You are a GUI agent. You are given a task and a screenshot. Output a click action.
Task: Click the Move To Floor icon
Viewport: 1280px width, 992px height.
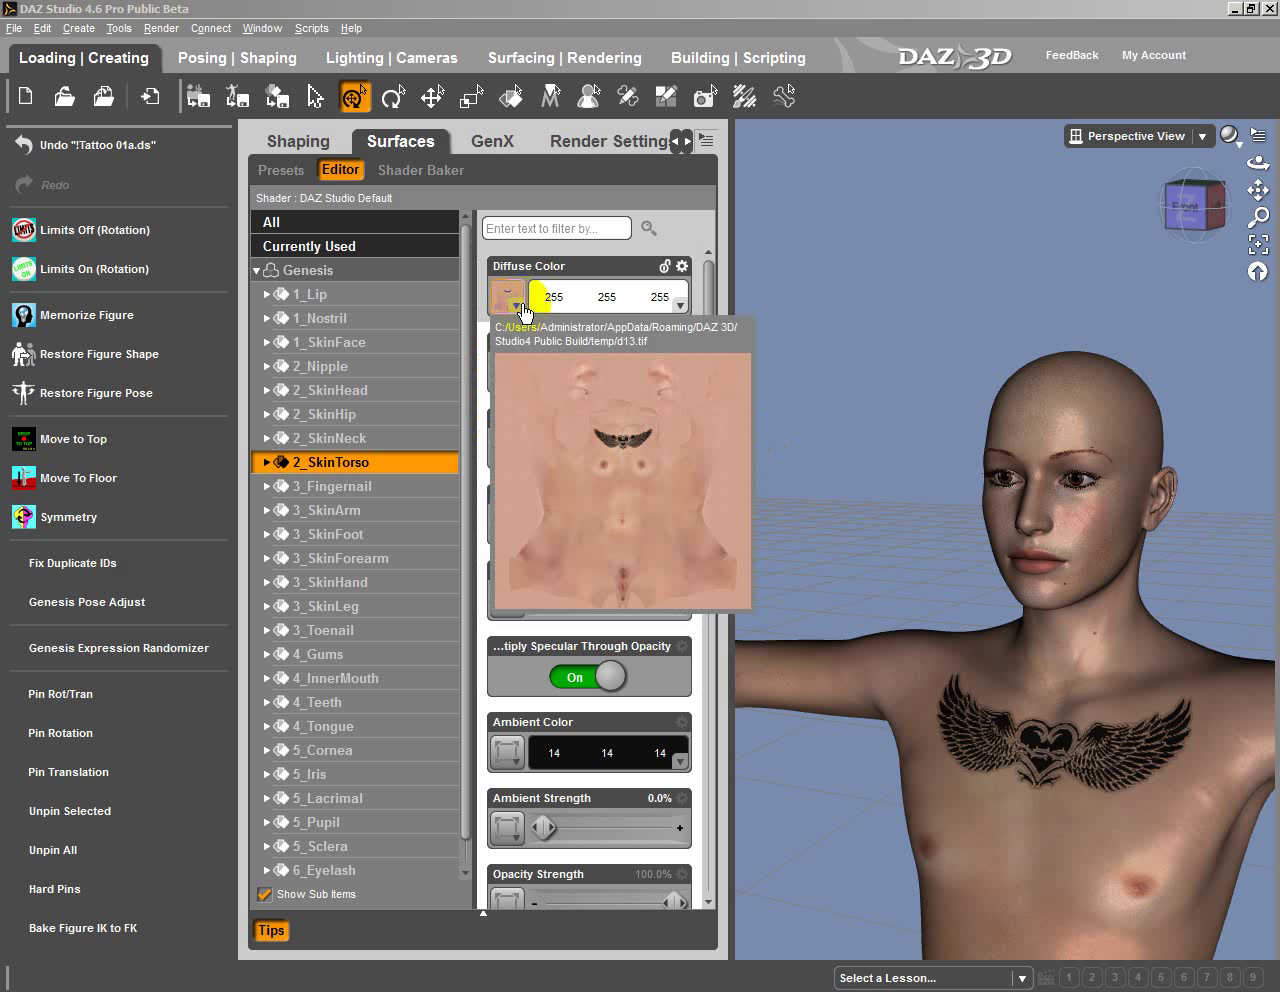(24, 478)
